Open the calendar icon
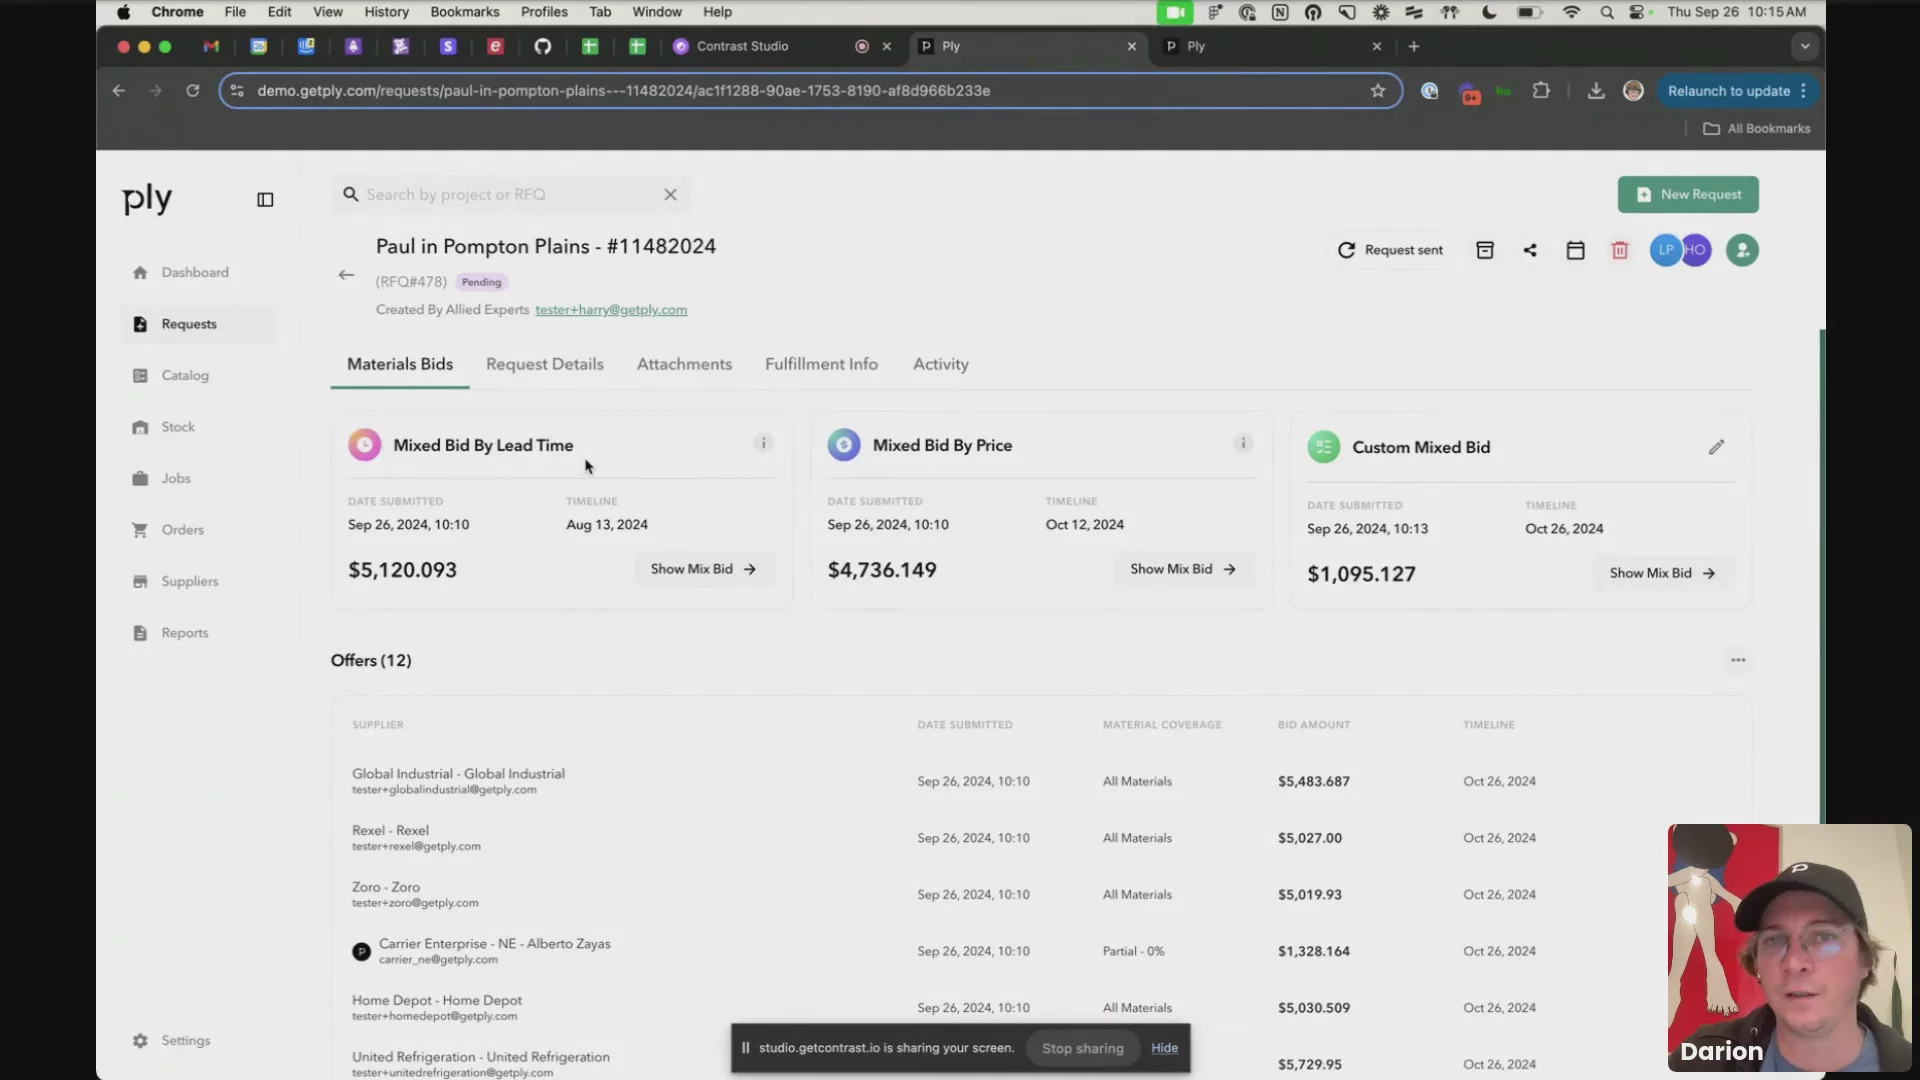This screenshot has height=1080, width=1920. 1575,250
